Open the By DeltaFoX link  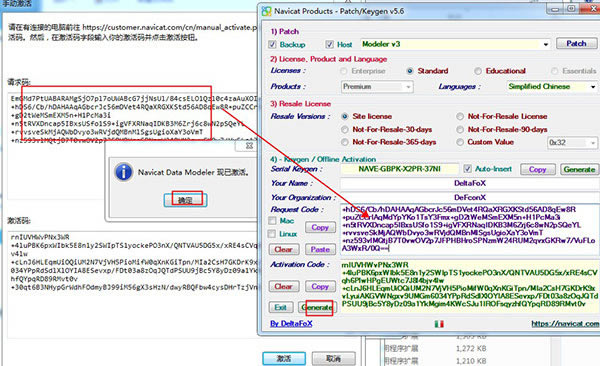[291, 324]
